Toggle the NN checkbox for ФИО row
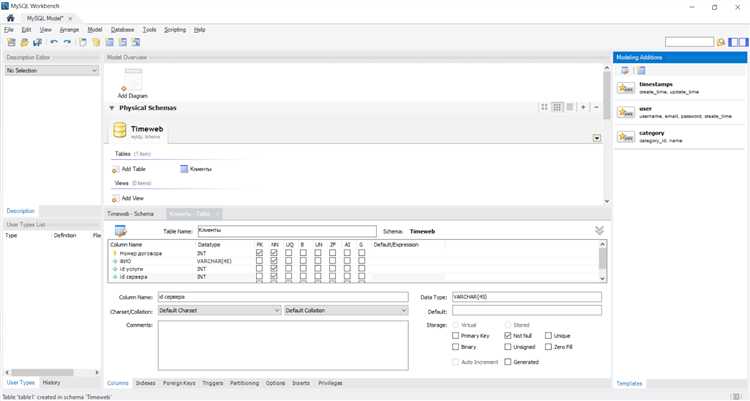 click(x=274, y=261)
